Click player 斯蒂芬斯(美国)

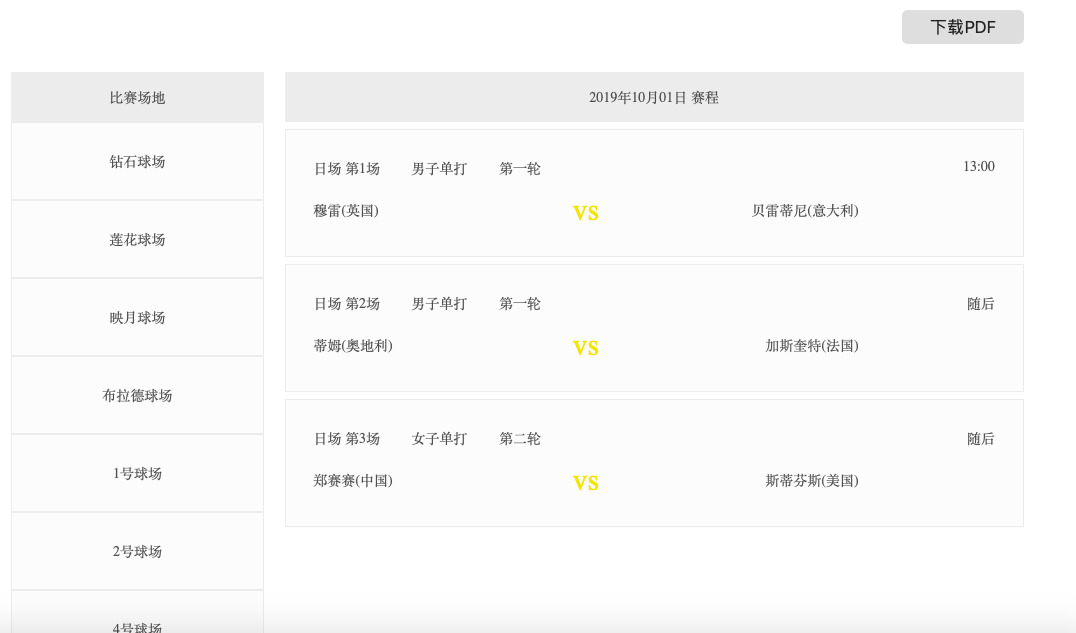point(812,481)
